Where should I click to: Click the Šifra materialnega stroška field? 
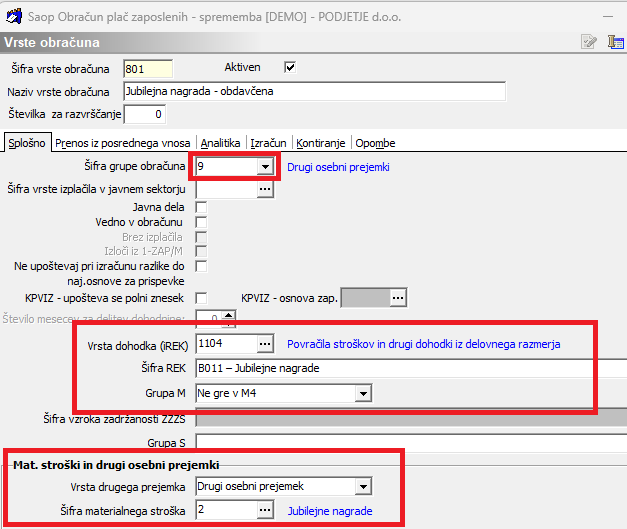tap(226, 510)
